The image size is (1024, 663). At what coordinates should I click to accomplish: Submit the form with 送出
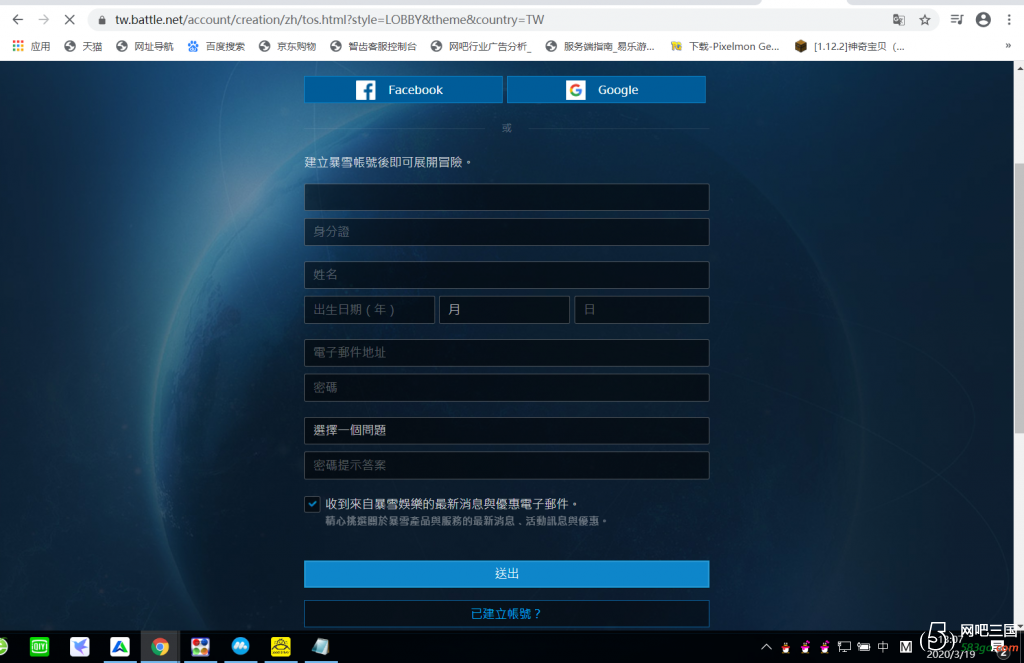pos(507,574)
